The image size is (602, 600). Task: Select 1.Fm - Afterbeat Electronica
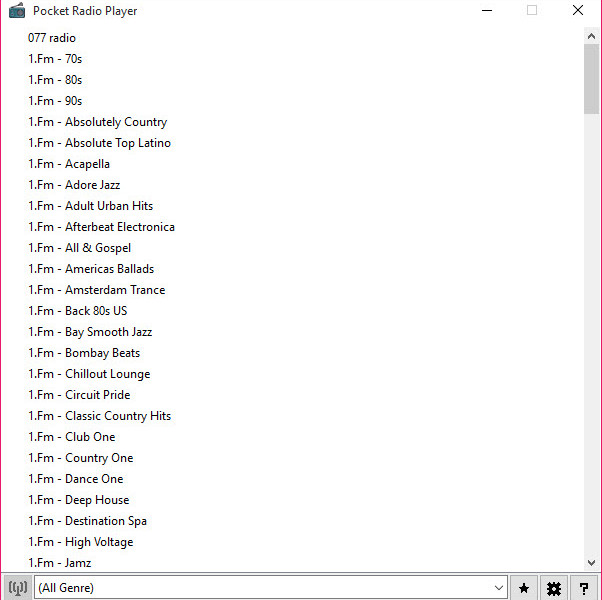click(101, 227)
